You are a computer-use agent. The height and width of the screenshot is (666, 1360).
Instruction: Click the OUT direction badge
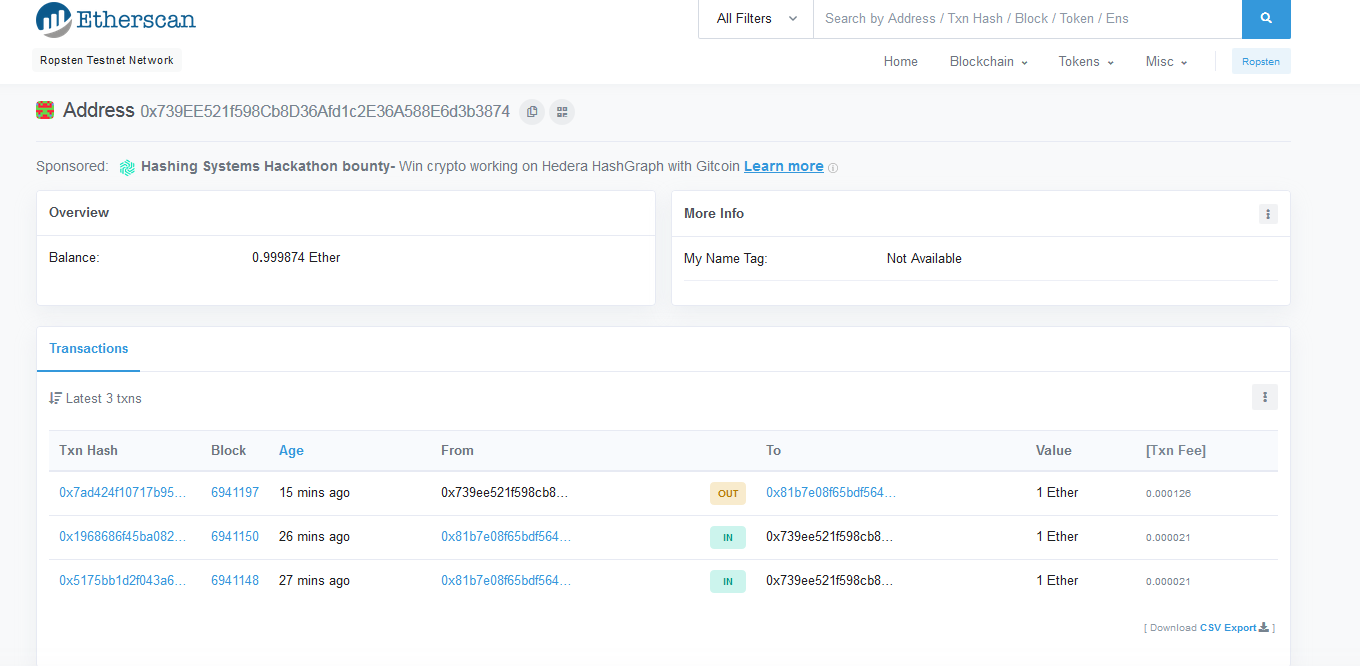point(728,493)
